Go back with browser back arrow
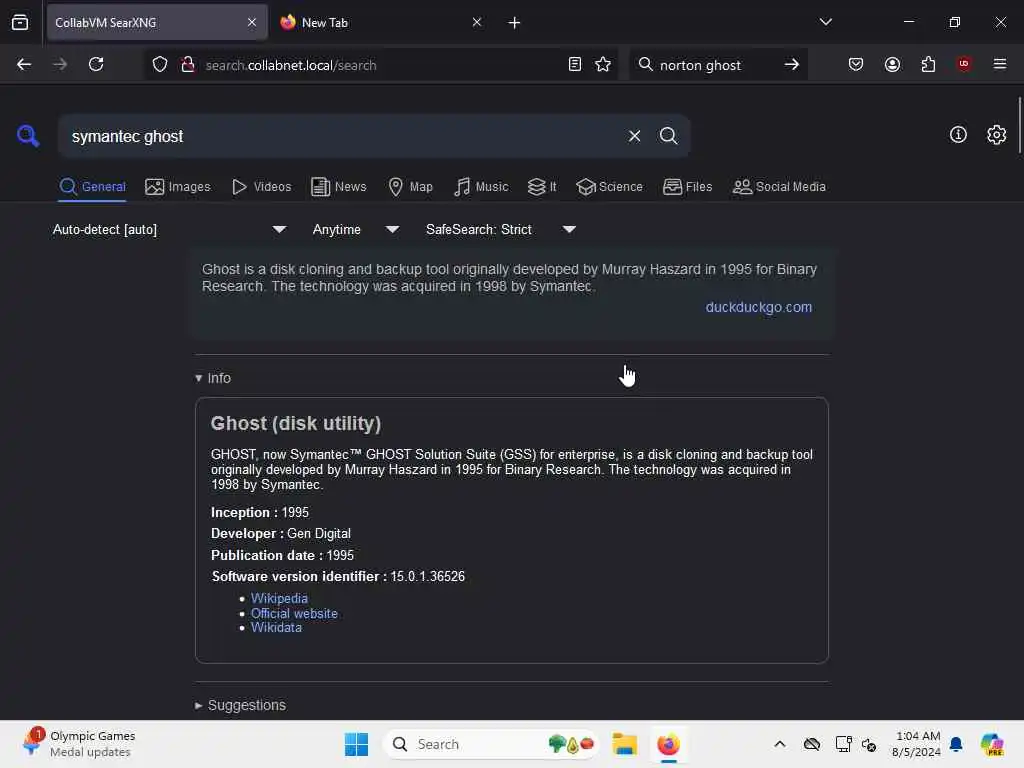 (24, 64)
